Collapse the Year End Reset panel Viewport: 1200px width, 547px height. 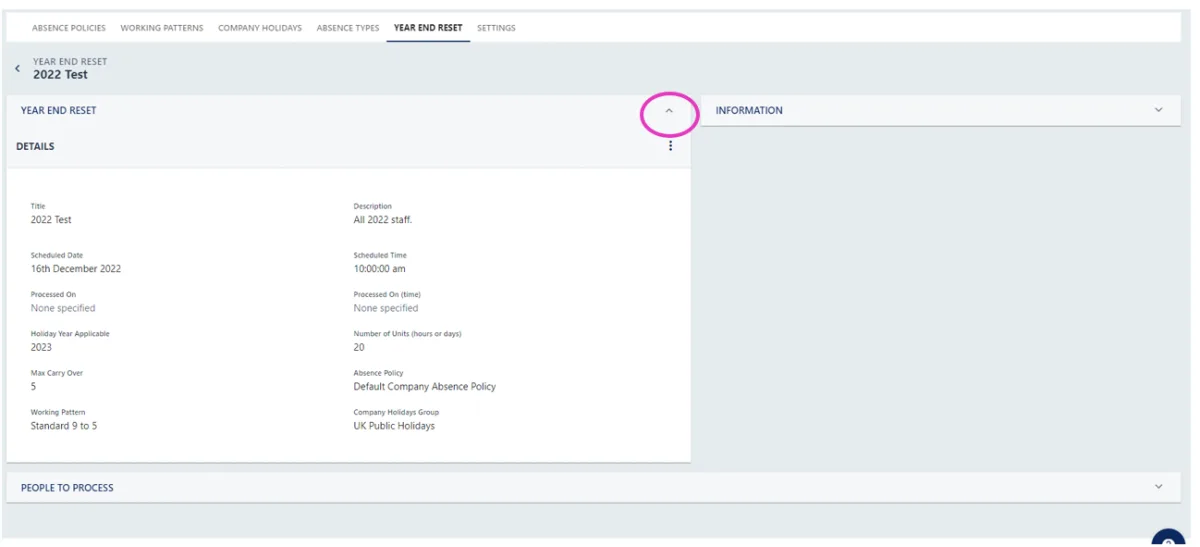(x=669, y=111)
